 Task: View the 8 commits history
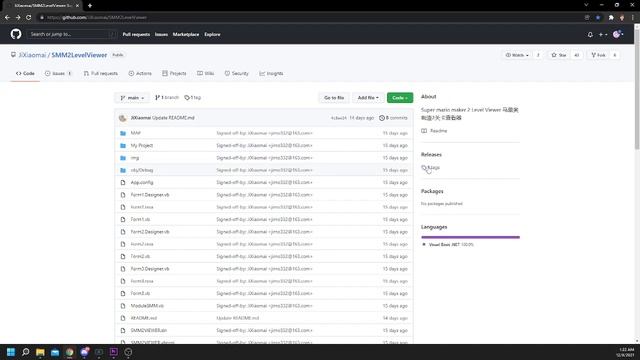tap(393, 118)
